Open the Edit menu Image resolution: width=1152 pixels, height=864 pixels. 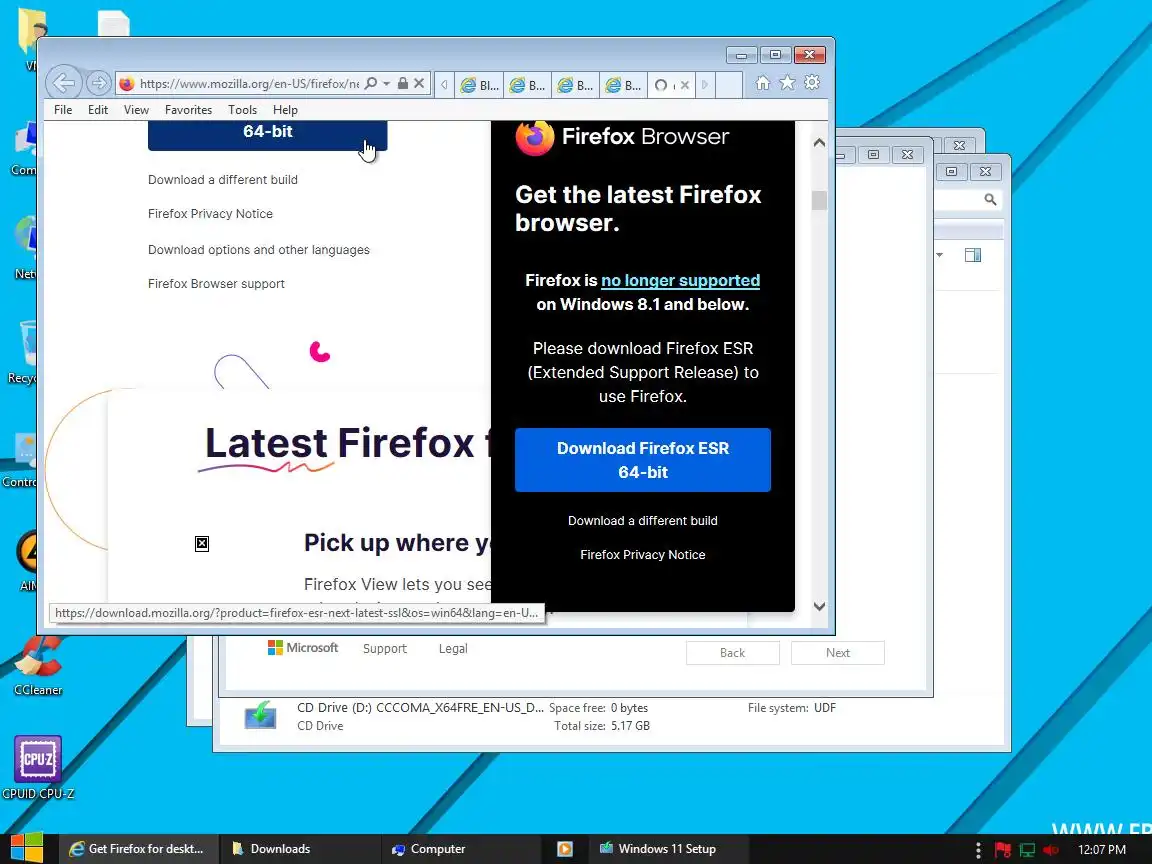pos(98,109)
